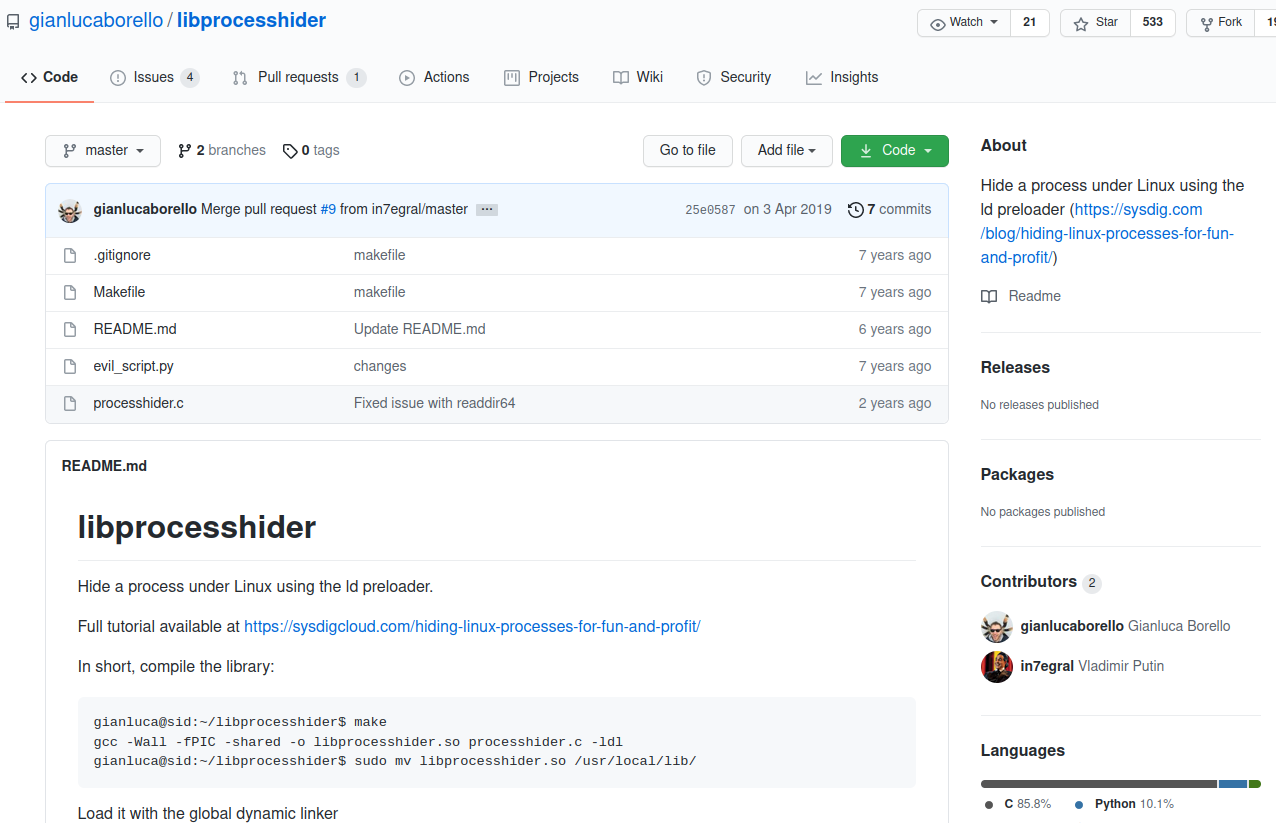Open commit hash 25e0587
1276x823 pixels.
click(x=710, y=210)
